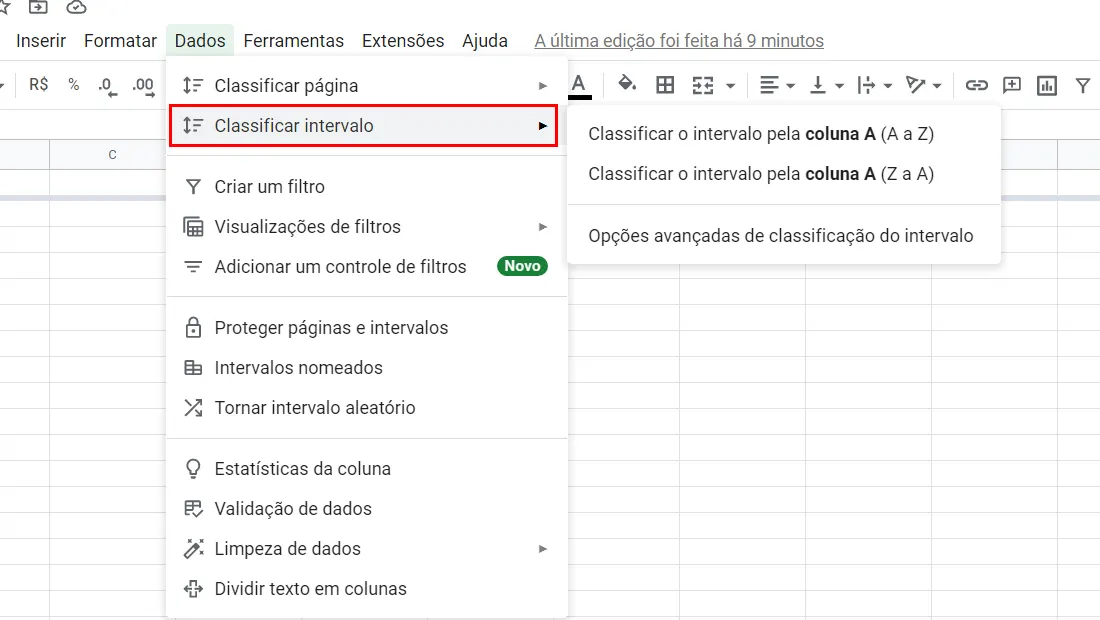Image resolution: width=1100 pixels, height=620 pixels.
Task: Open Opções avançadas de classificação do intervalo
Action: [783, 236]
